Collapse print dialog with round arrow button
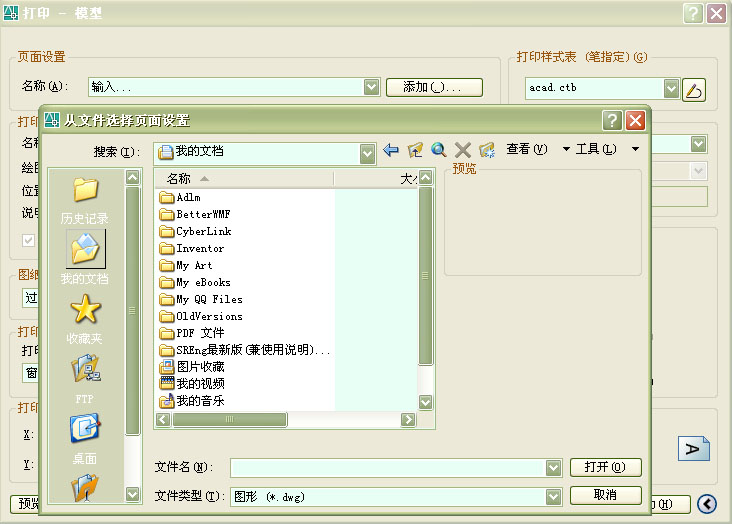 [x=707, y=504]
